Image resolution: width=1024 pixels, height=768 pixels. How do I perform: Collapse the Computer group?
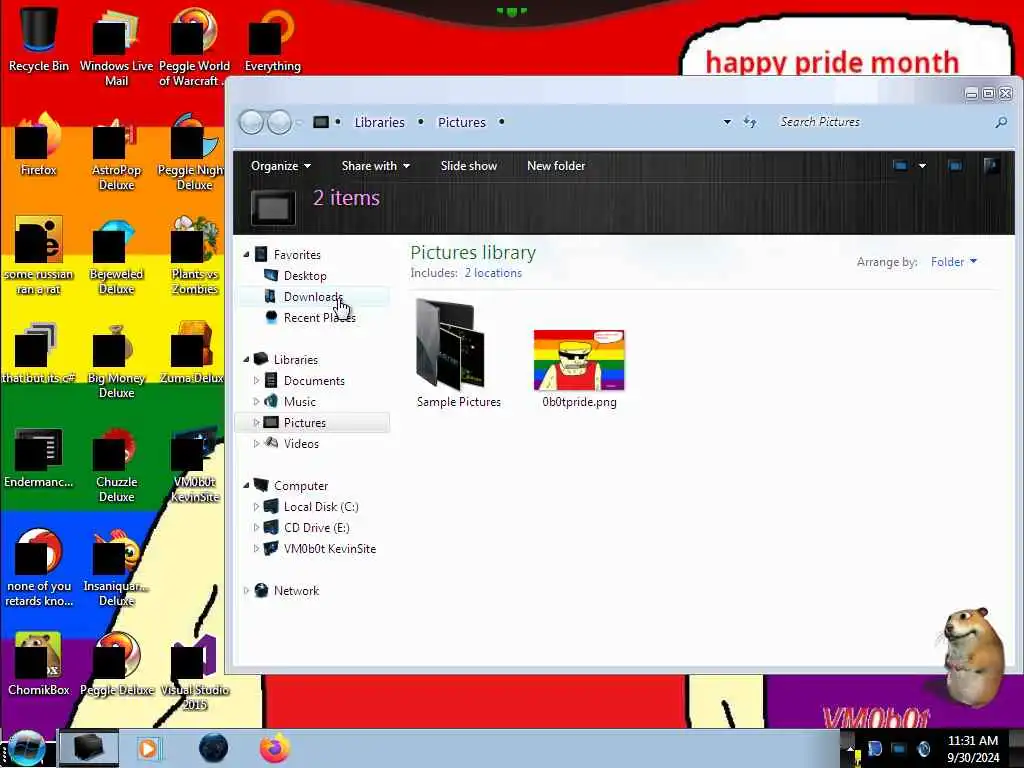(x=246, y=485)
